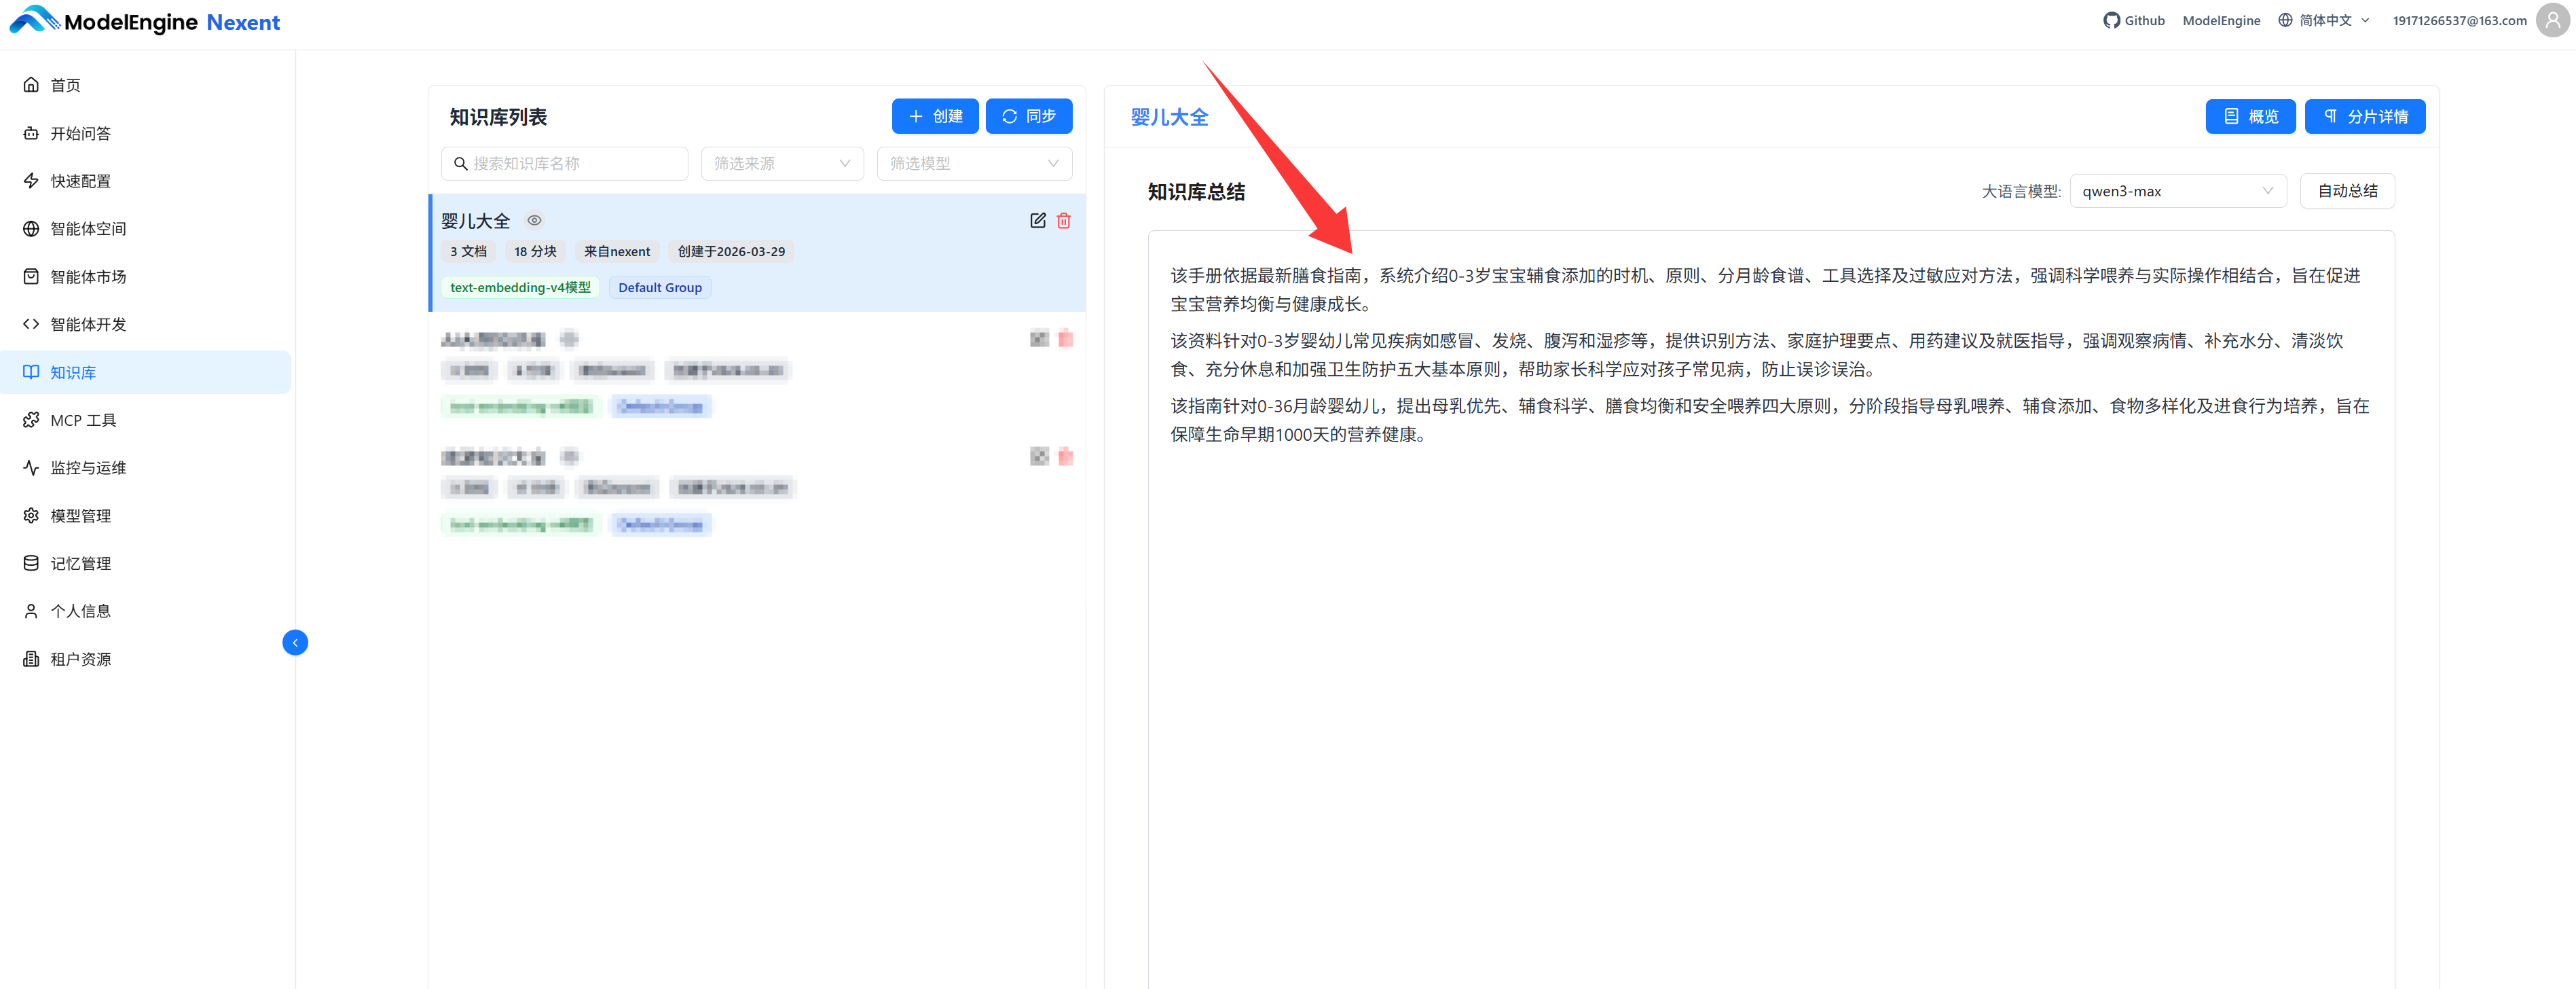Image resolution: width=2576 pixels, height=989 pixels.
Task: Click the delete icon of second knowledge base
Action: pyautogui.click(x=1065, y=339)
